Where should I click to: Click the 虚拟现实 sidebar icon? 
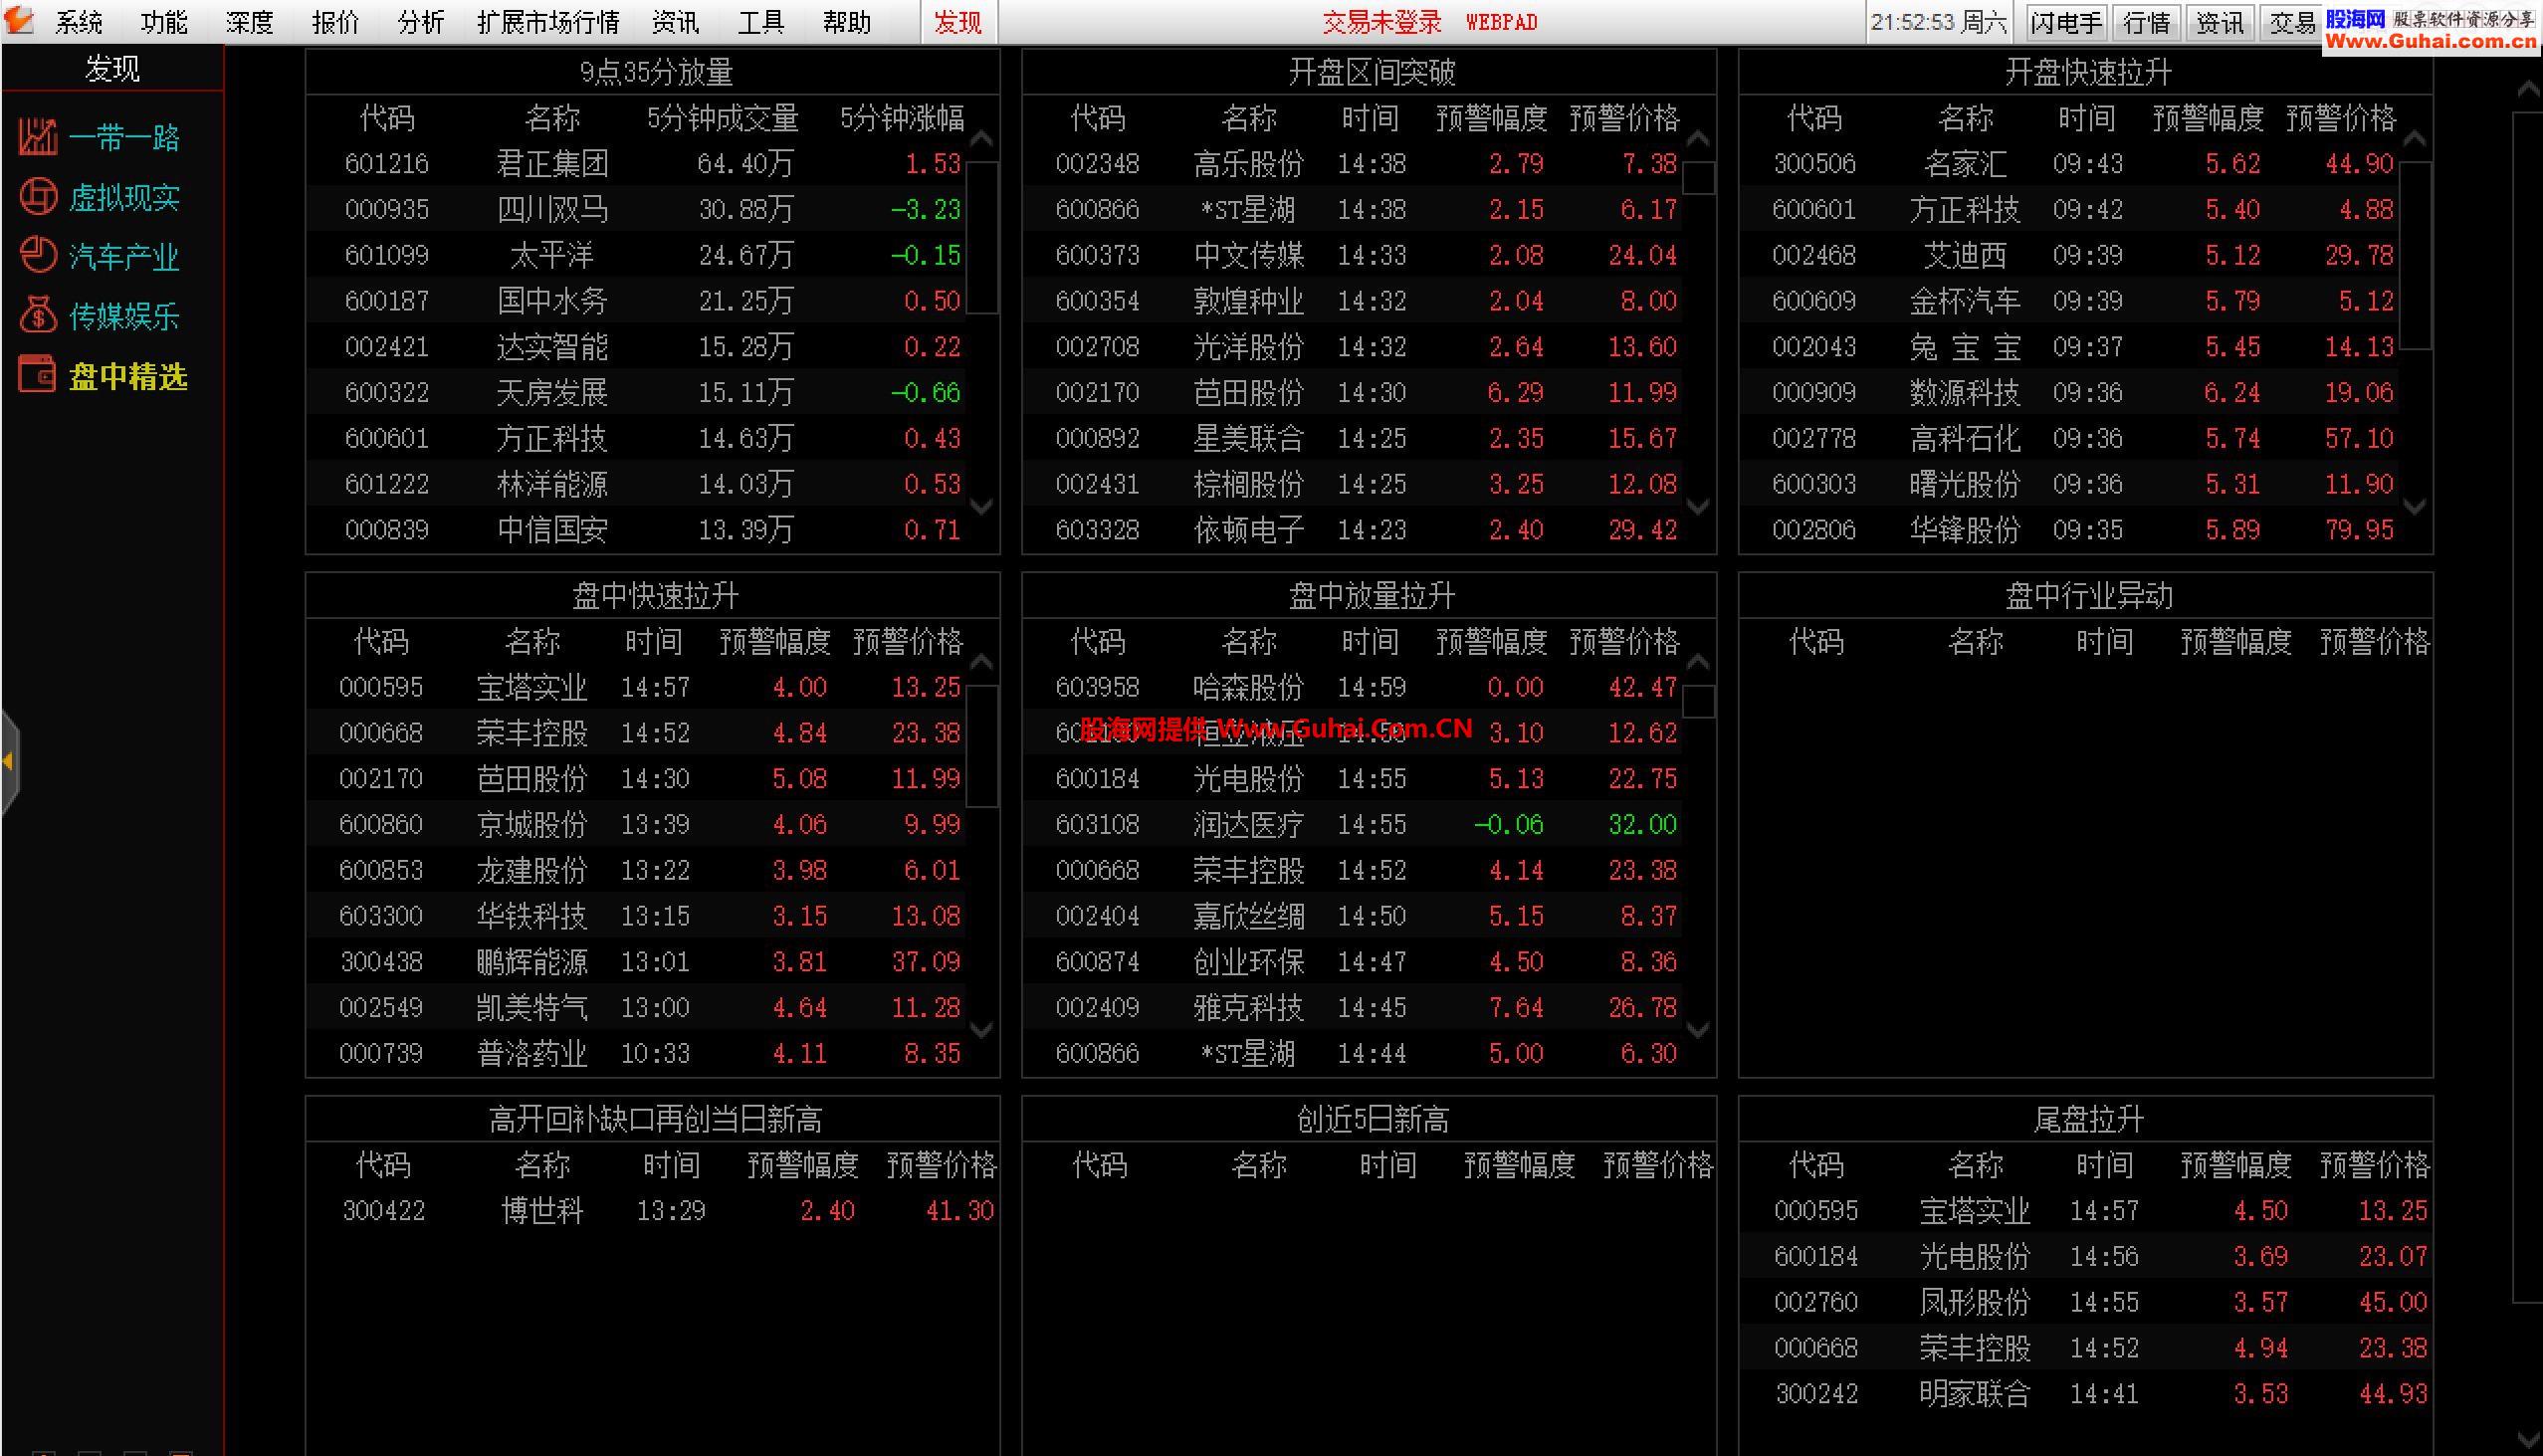(38, 197)
